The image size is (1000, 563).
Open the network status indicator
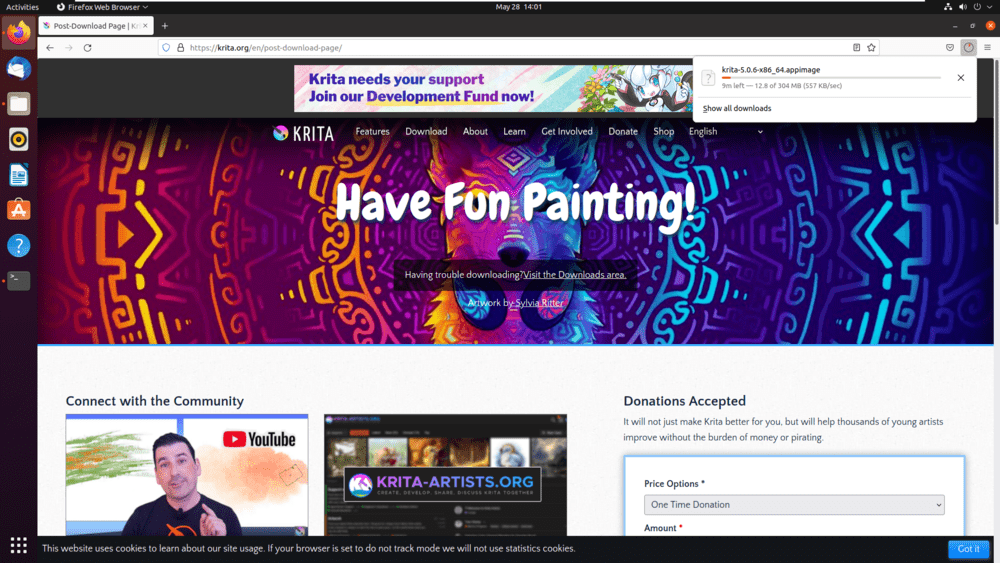(948, 7)
